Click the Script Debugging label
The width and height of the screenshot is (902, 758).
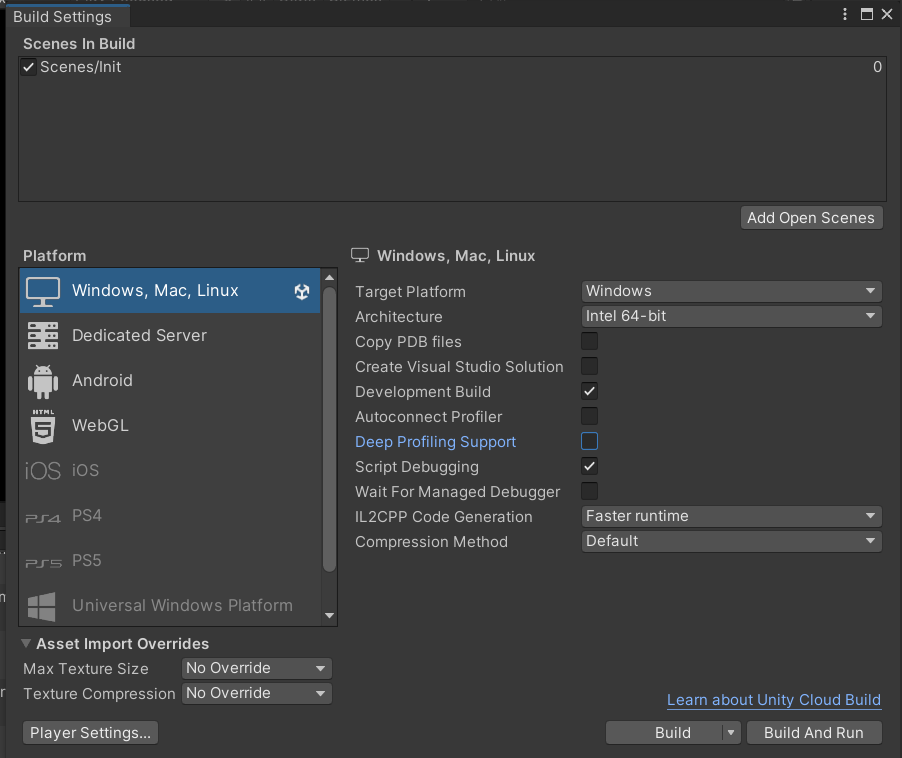tap(416, 467)
